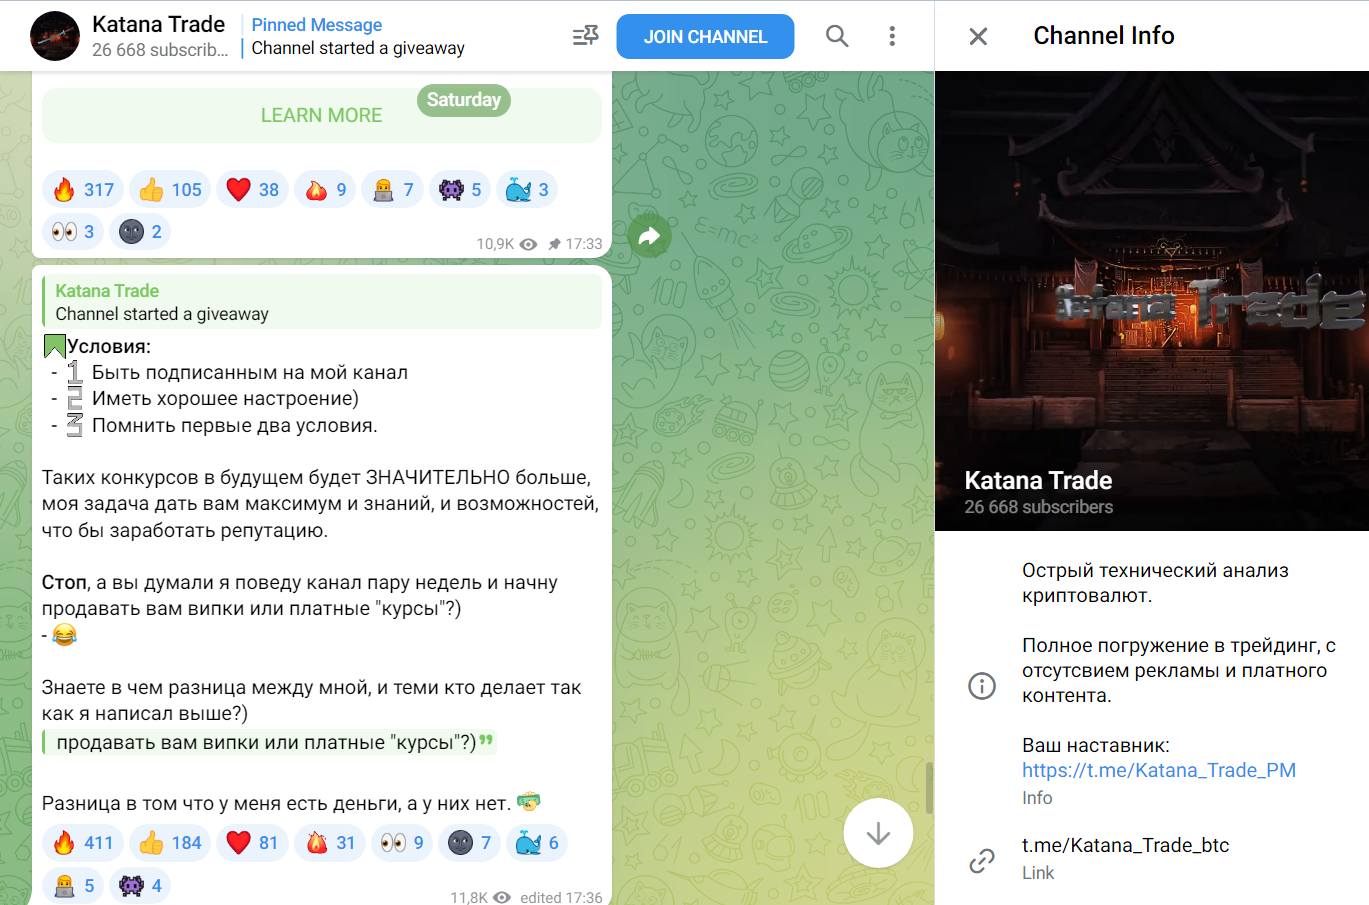
Task: Click the edited 17:36 timestamp
Action: (x=561, y=898)
